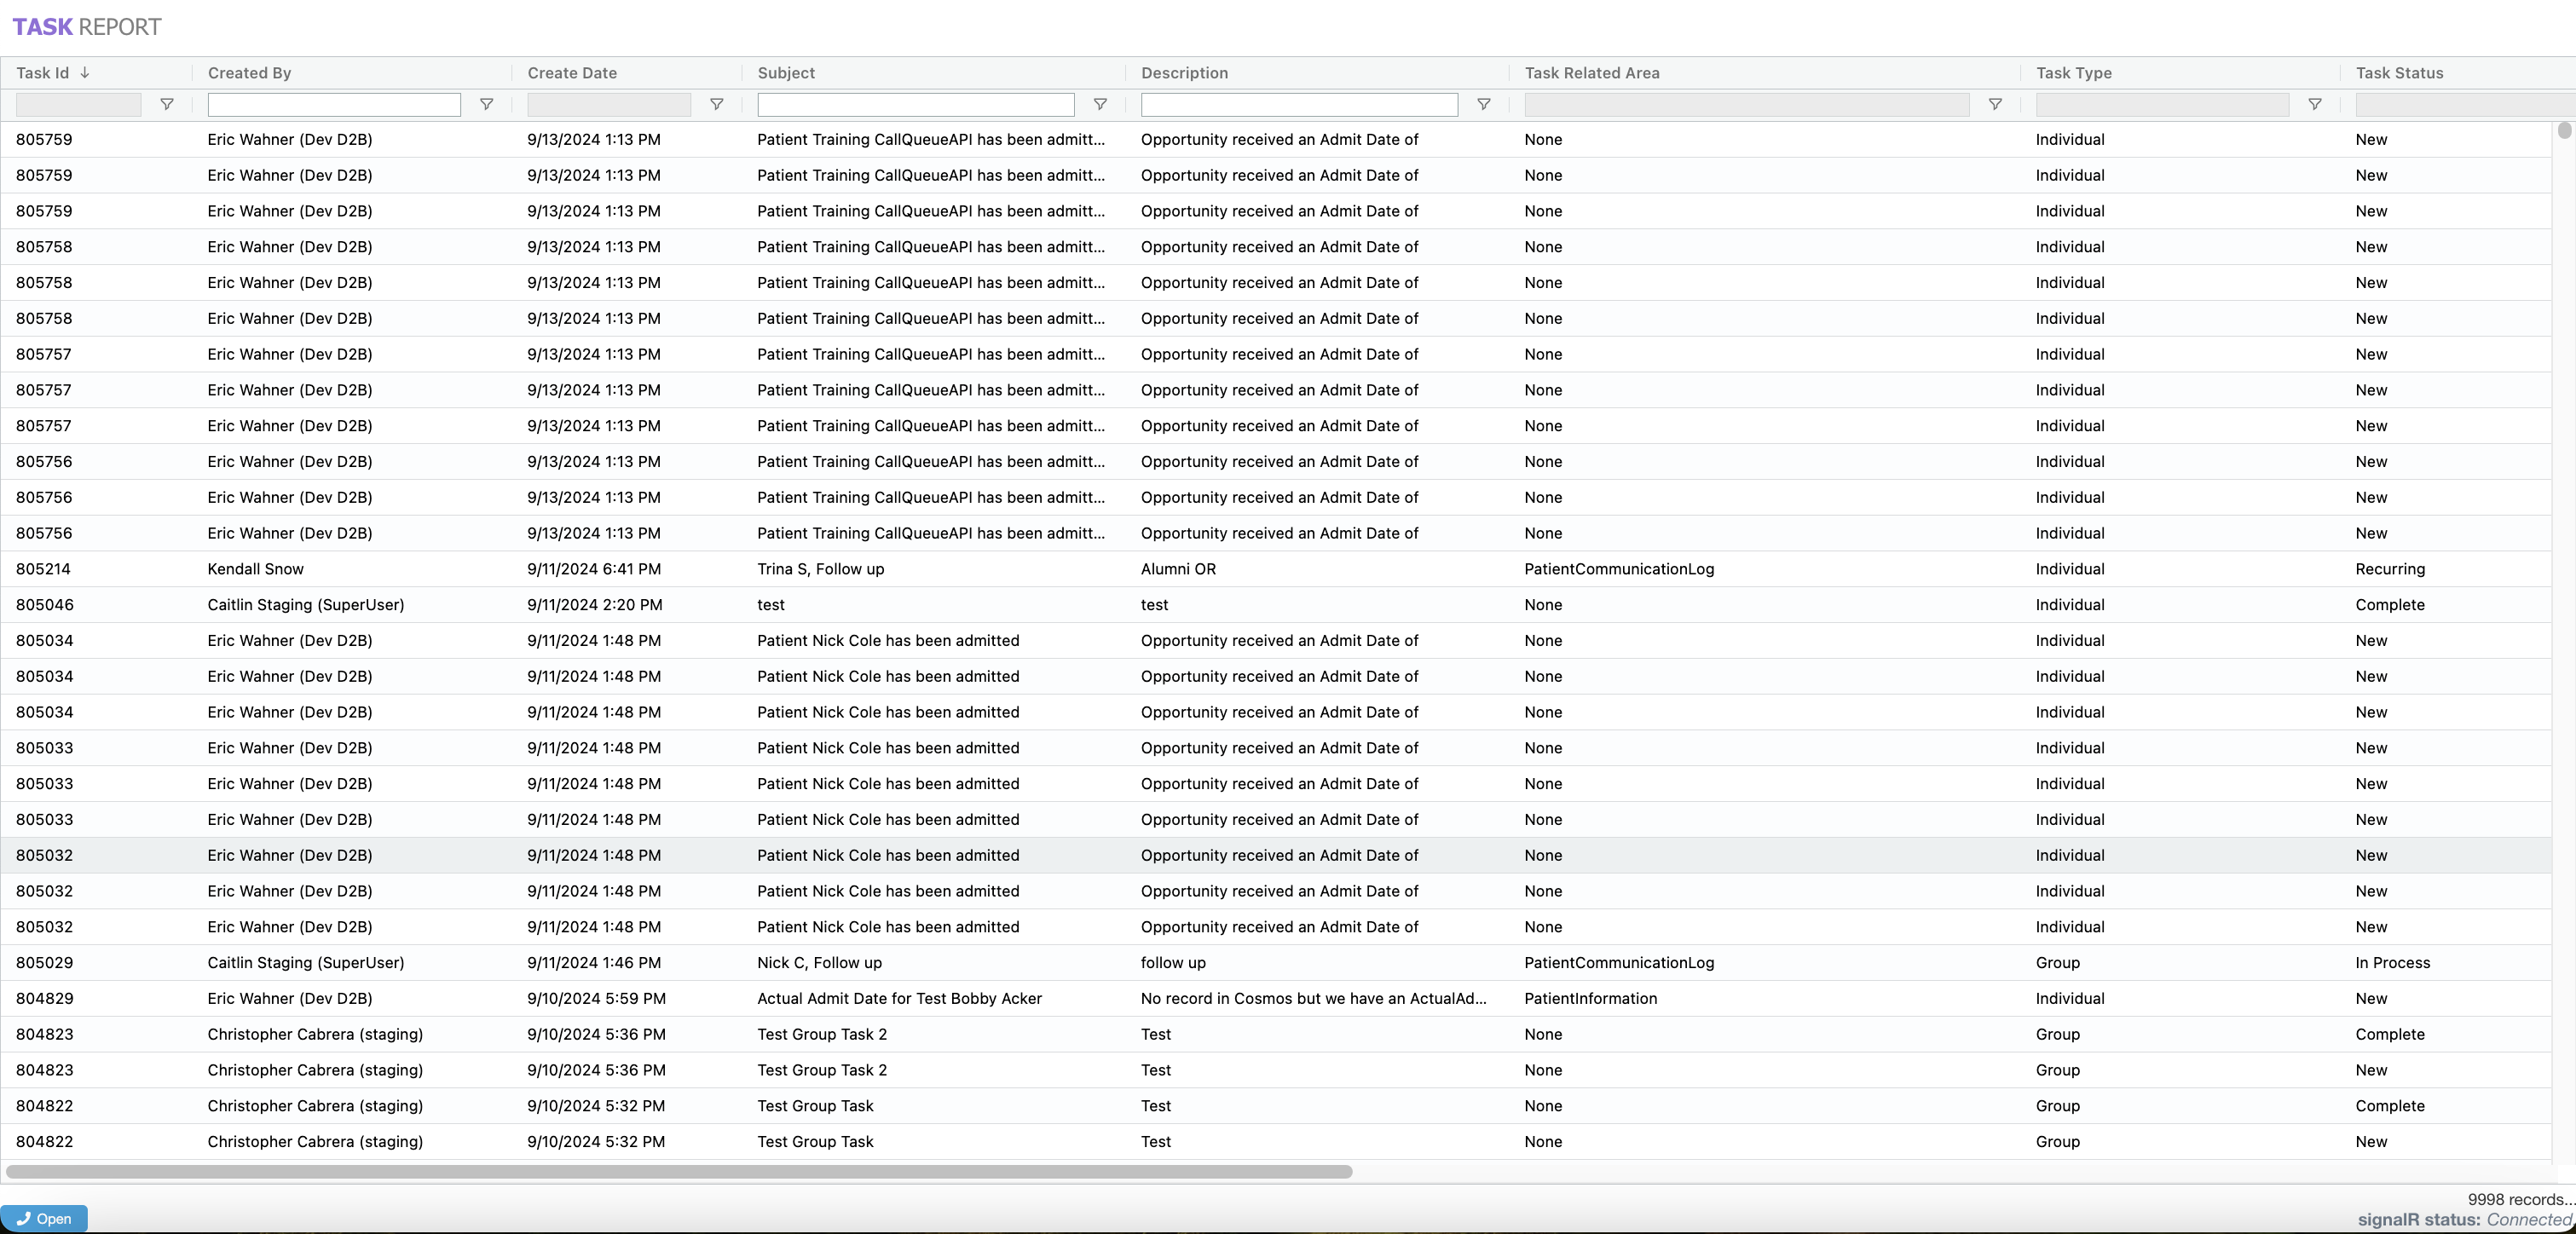Image resolution: width=2576 pixels, height=1234 pixels.
Task: Type in the Created By filter field
Action: pos(333,104)
